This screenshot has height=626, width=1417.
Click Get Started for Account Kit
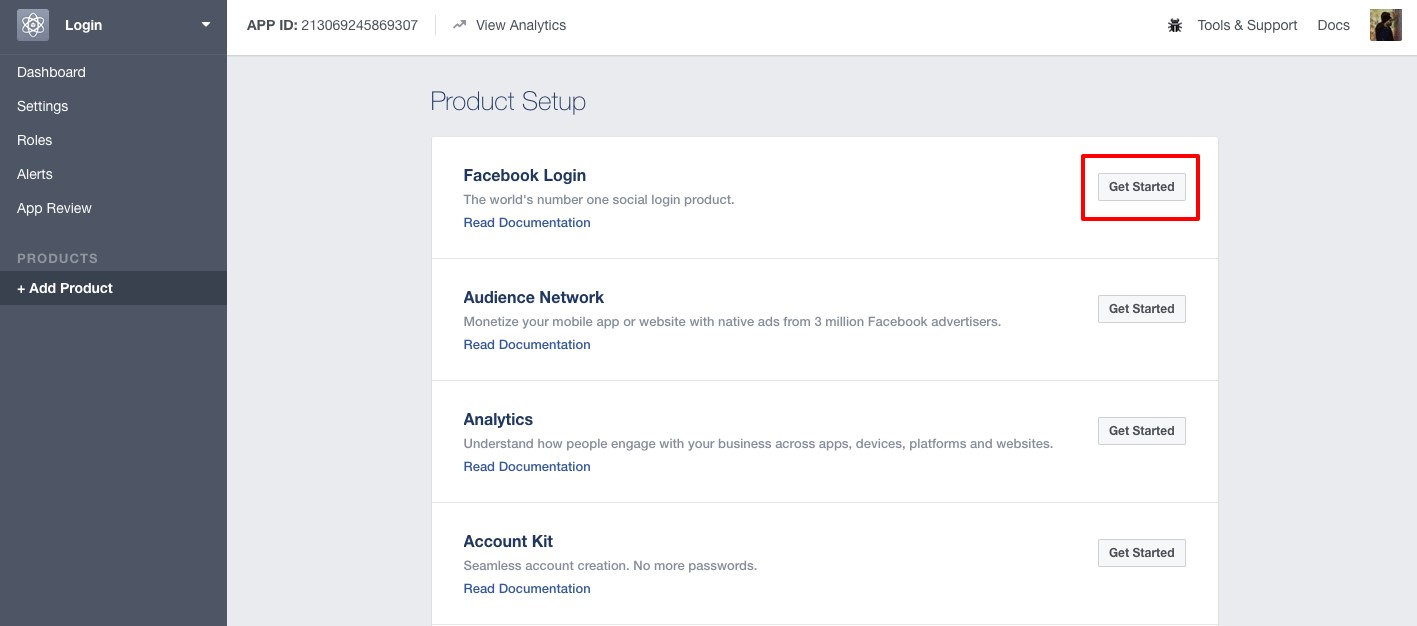1141,553
